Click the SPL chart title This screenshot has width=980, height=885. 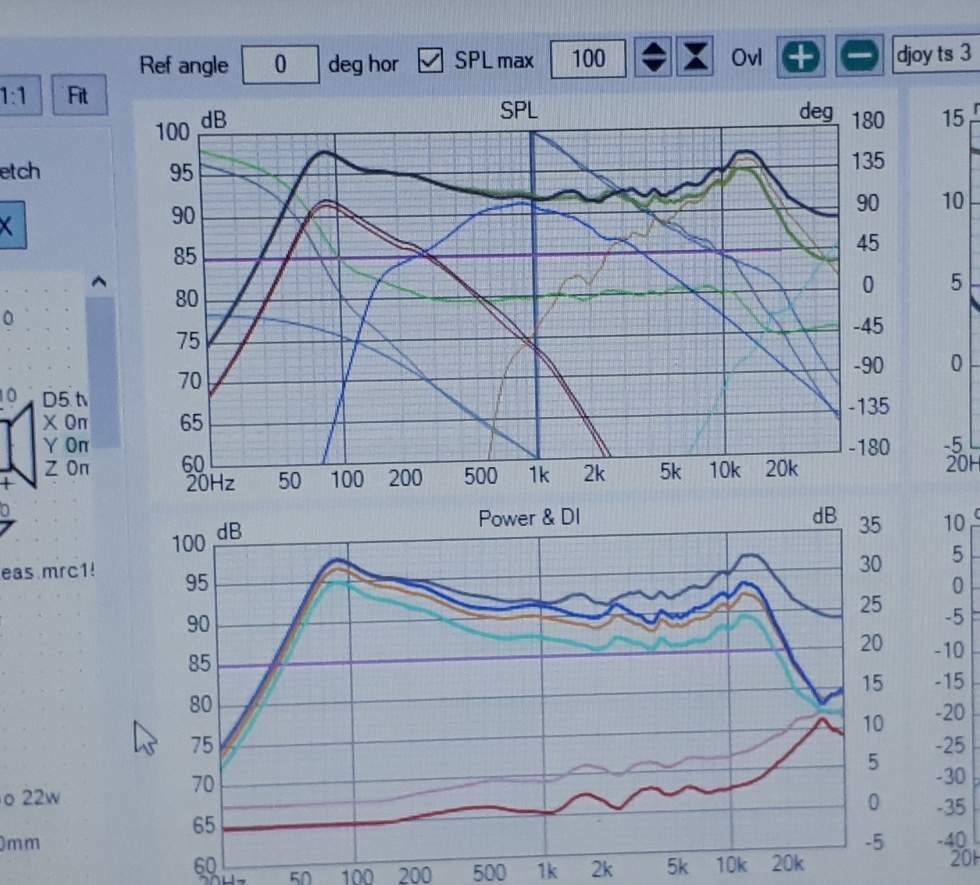click(x=518, y=111)
